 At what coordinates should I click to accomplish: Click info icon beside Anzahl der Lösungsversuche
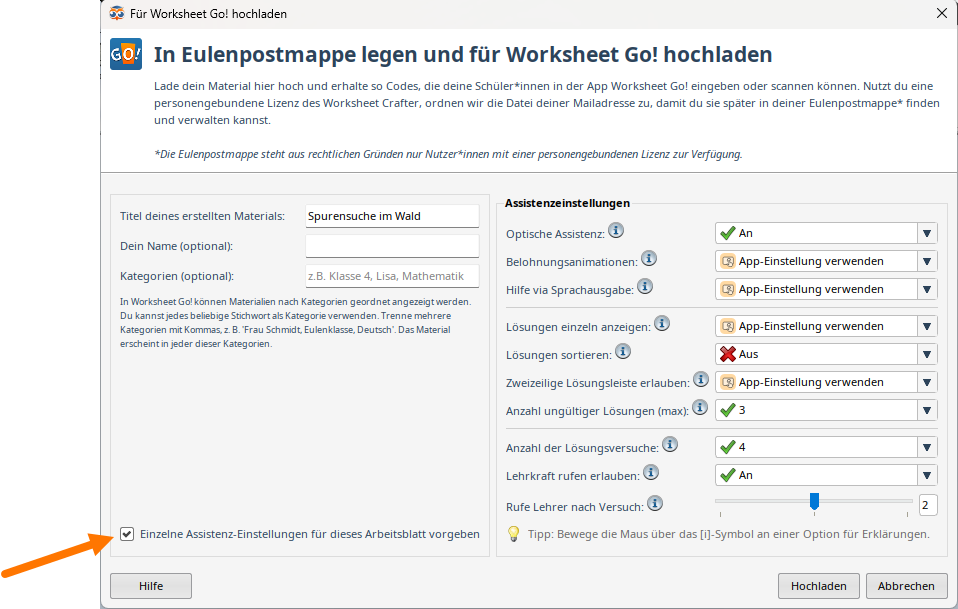tap(670, 444)
